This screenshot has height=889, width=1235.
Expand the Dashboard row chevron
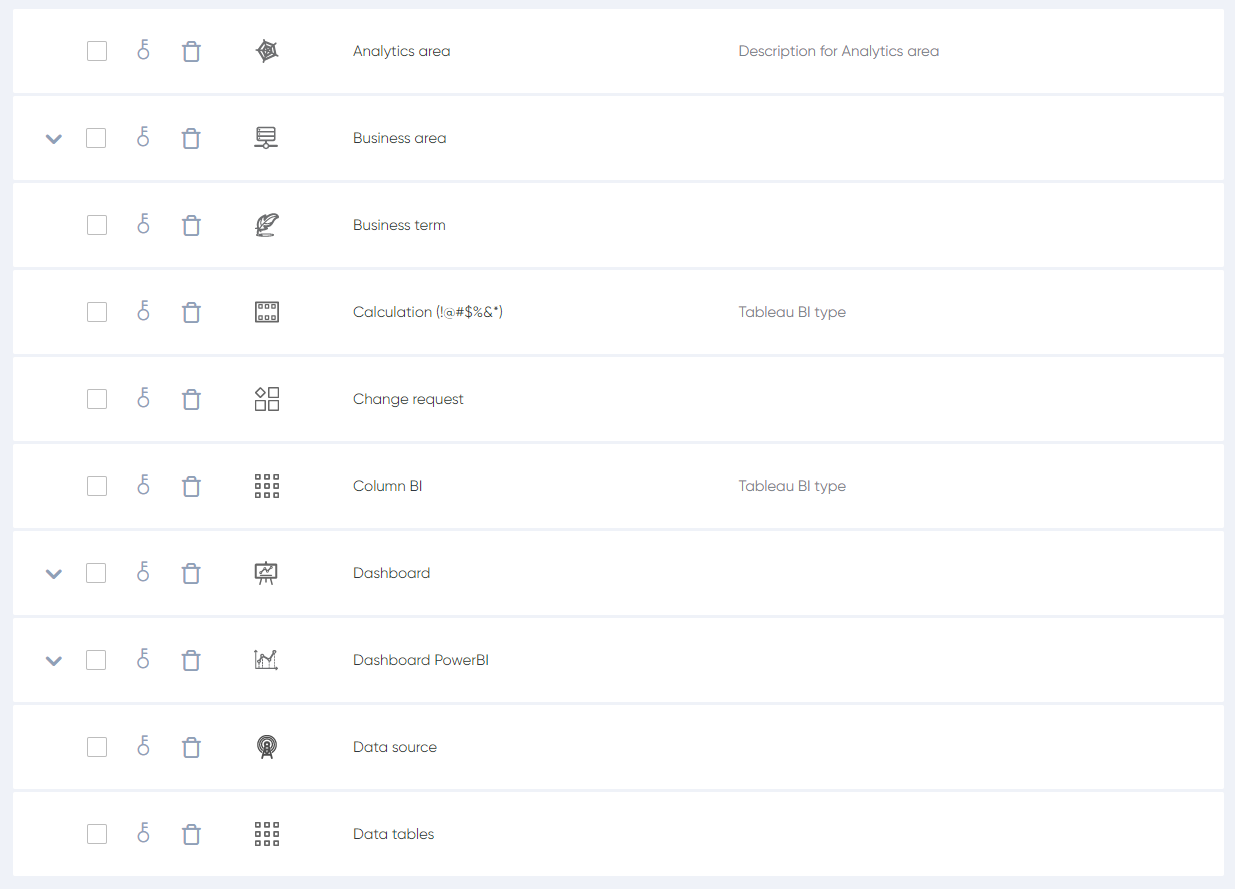(x=54, y=574)
